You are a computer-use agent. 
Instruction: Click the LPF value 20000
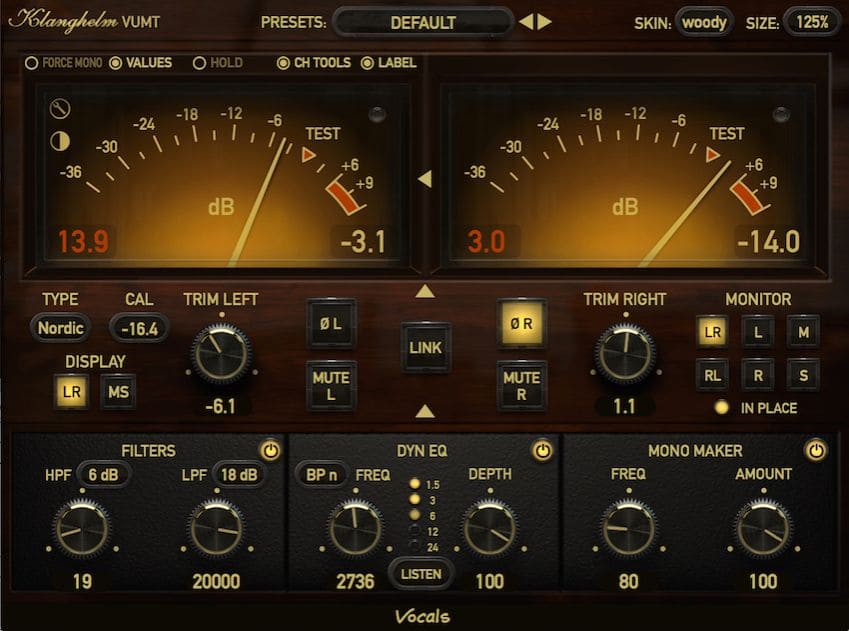pos(217,581)
